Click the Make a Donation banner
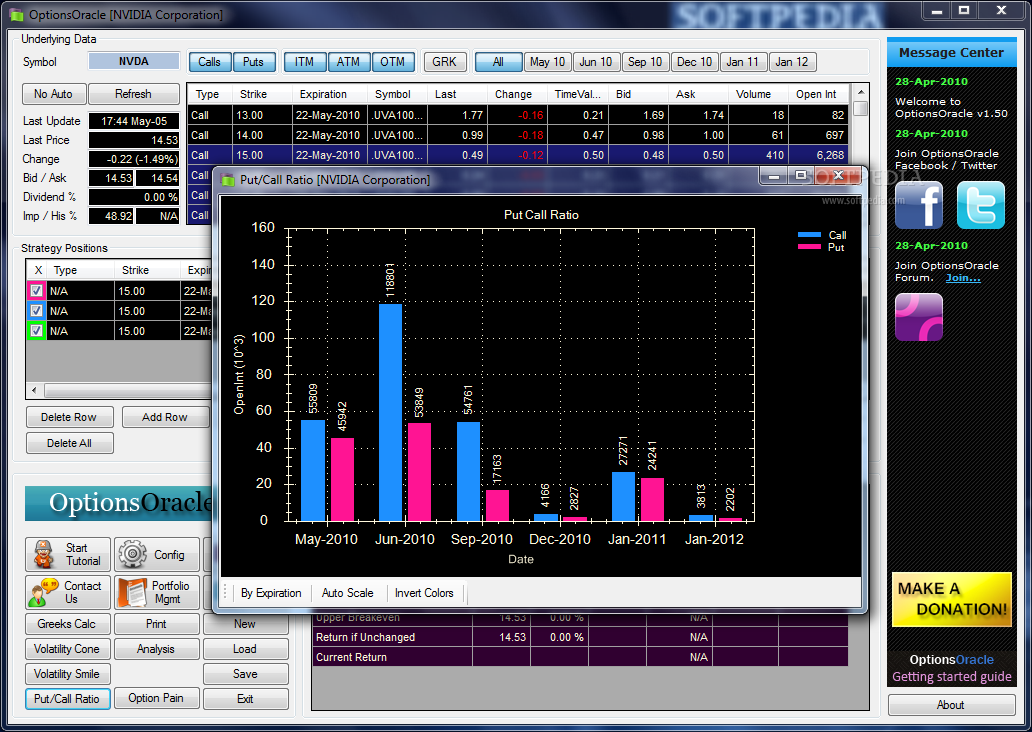This screenshot has height=732, width=1032. [x=952, y=599]
